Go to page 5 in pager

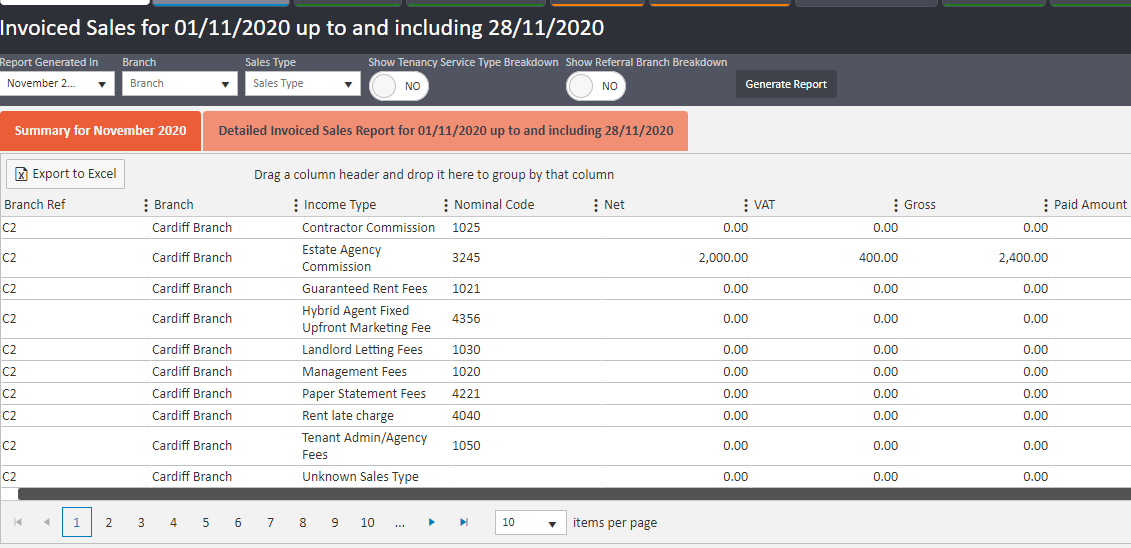205,523
